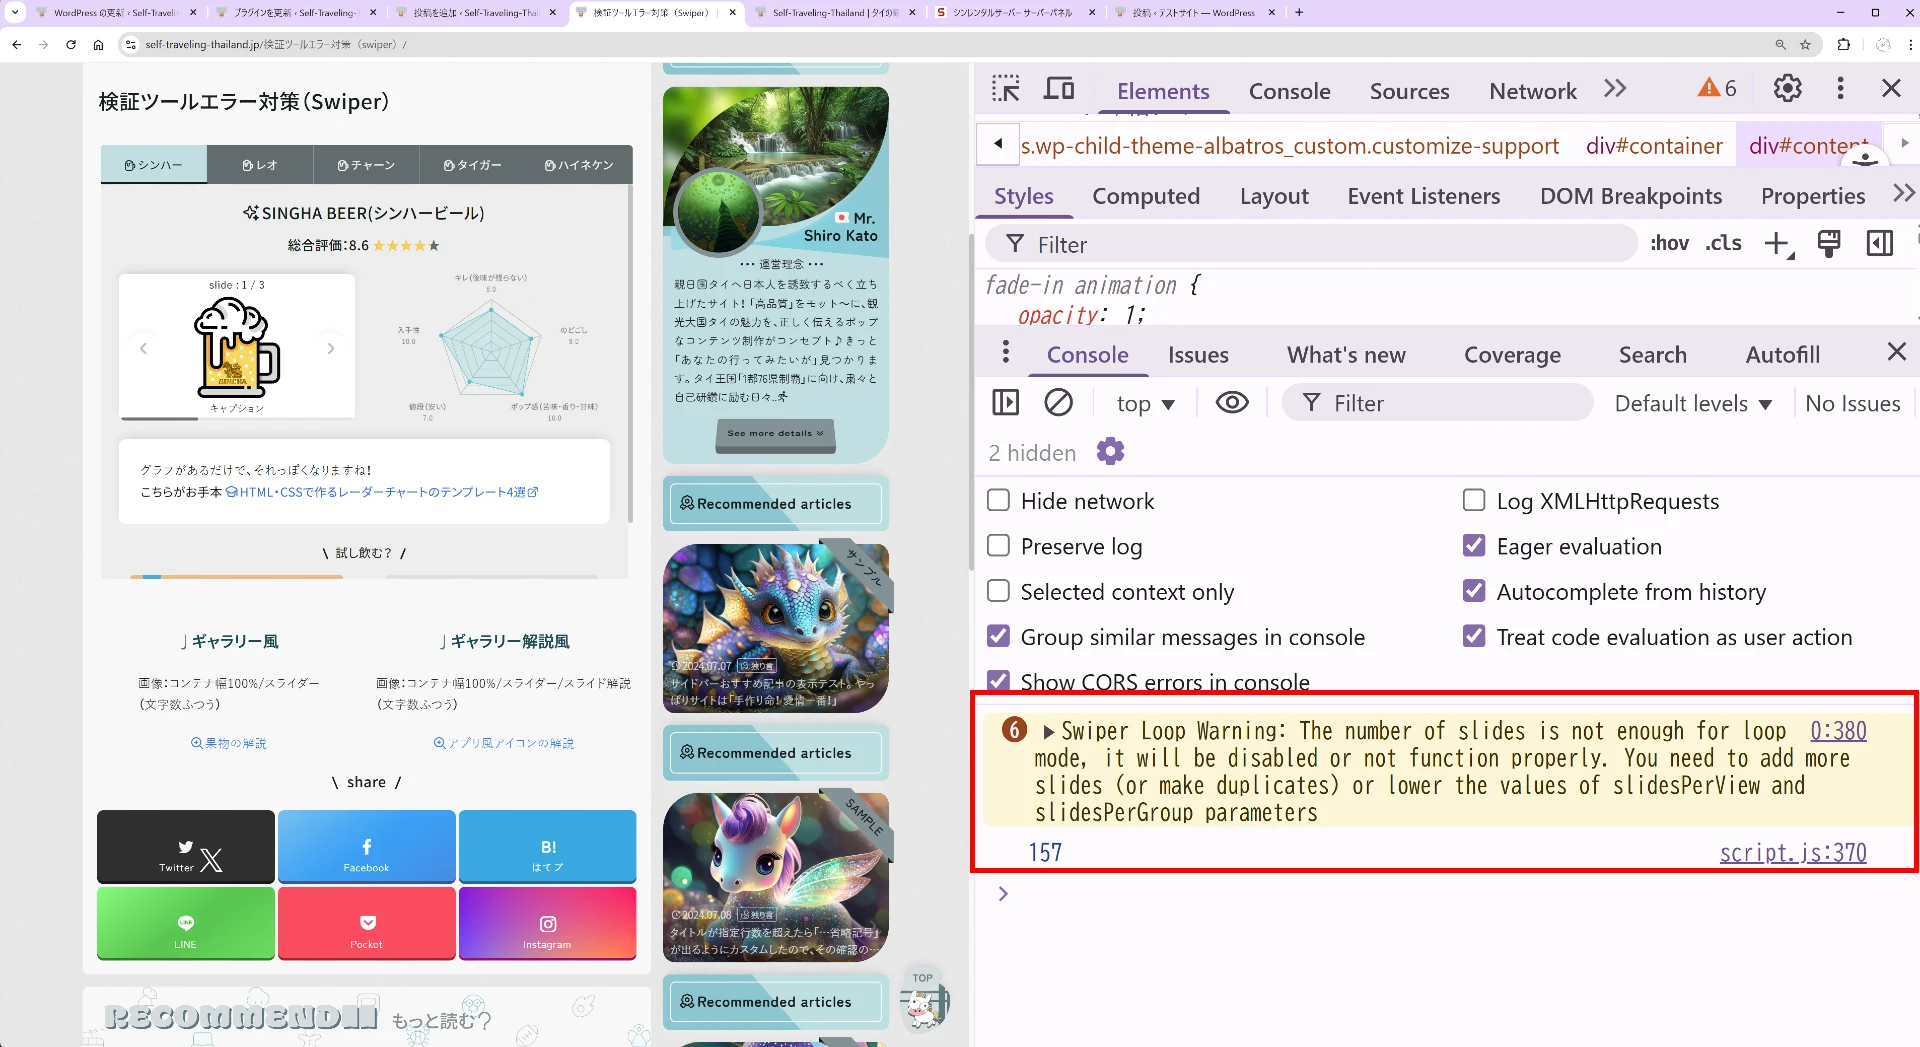Share on Hatena B! button
Screen dimensions: 1920x1047
click(547, 846)
